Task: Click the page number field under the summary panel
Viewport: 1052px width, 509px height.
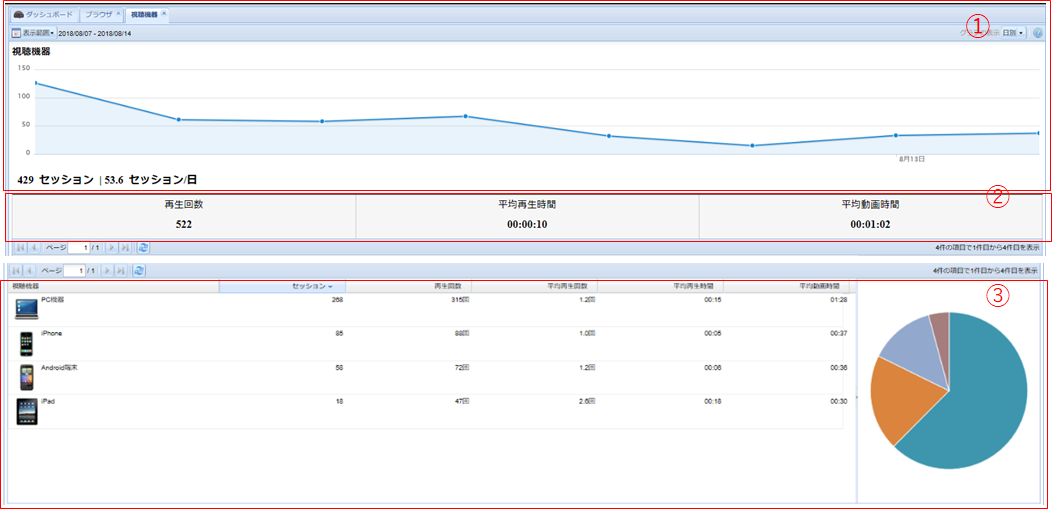Action: pos(78,247)
